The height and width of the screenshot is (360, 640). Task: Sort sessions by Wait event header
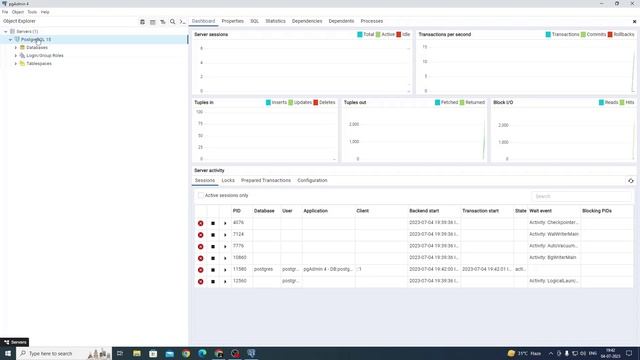pos(540,211)
